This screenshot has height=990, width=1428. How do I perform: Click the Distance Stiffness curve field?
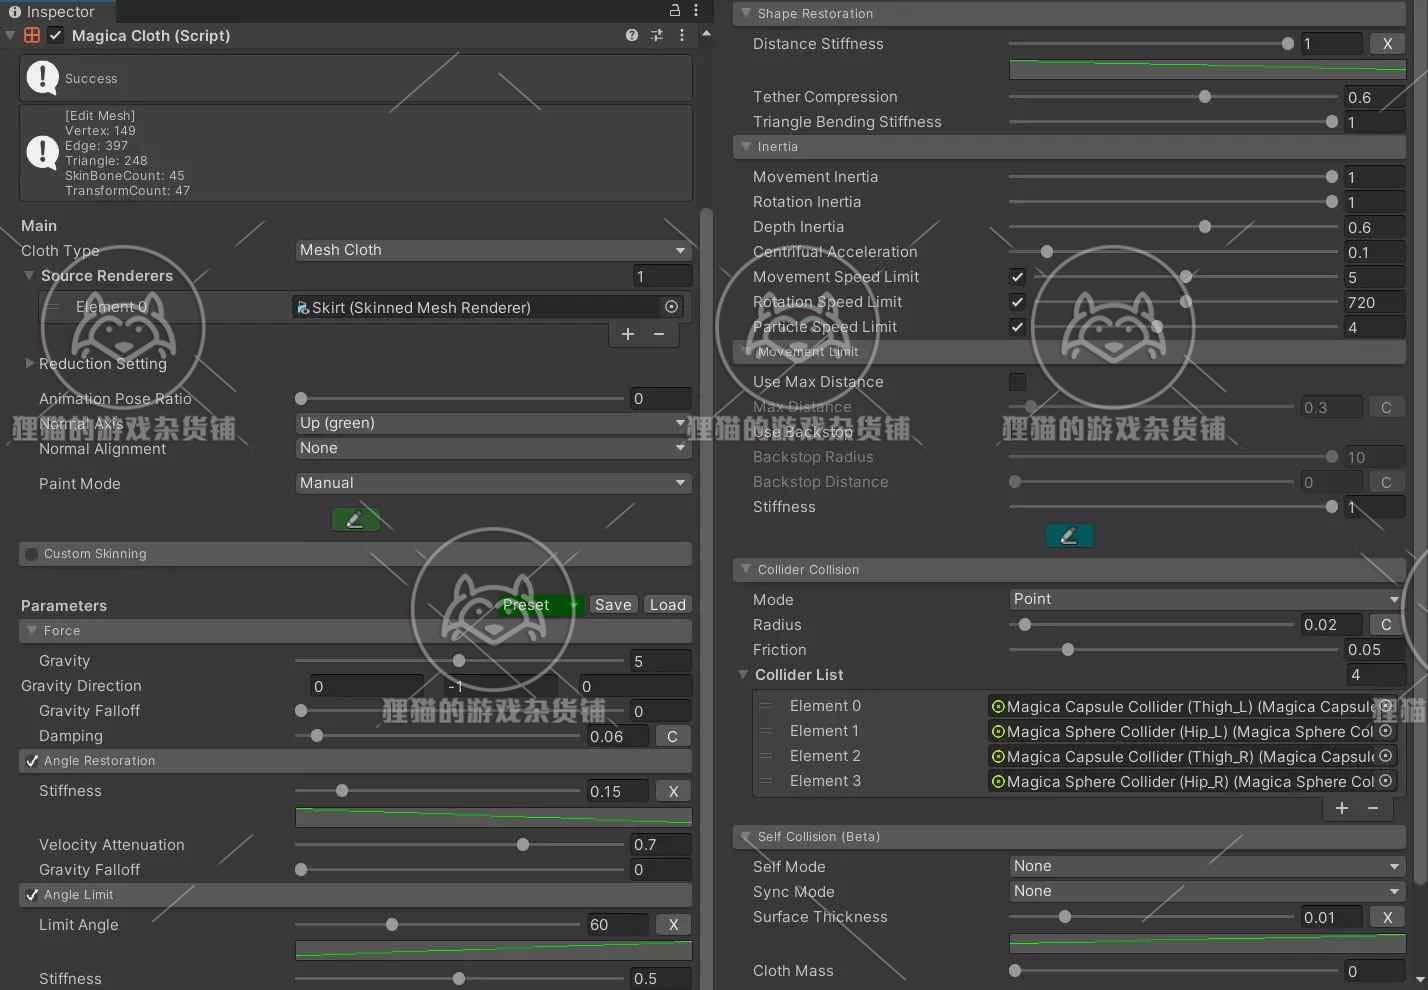click(x=1207, y=69)
